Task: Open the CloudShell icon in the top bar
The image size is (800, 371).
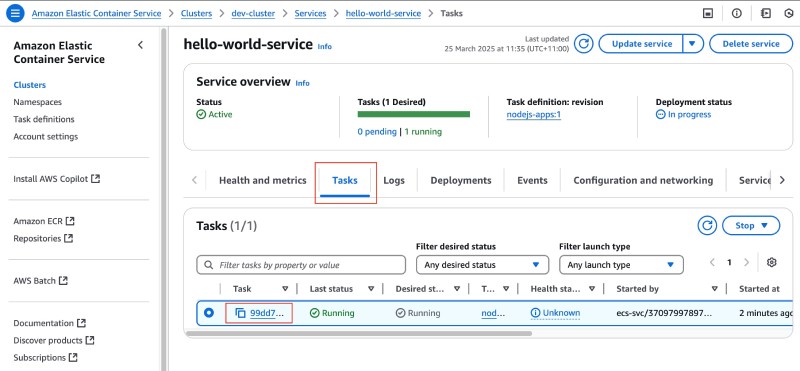Action: [x=708, y=13]
